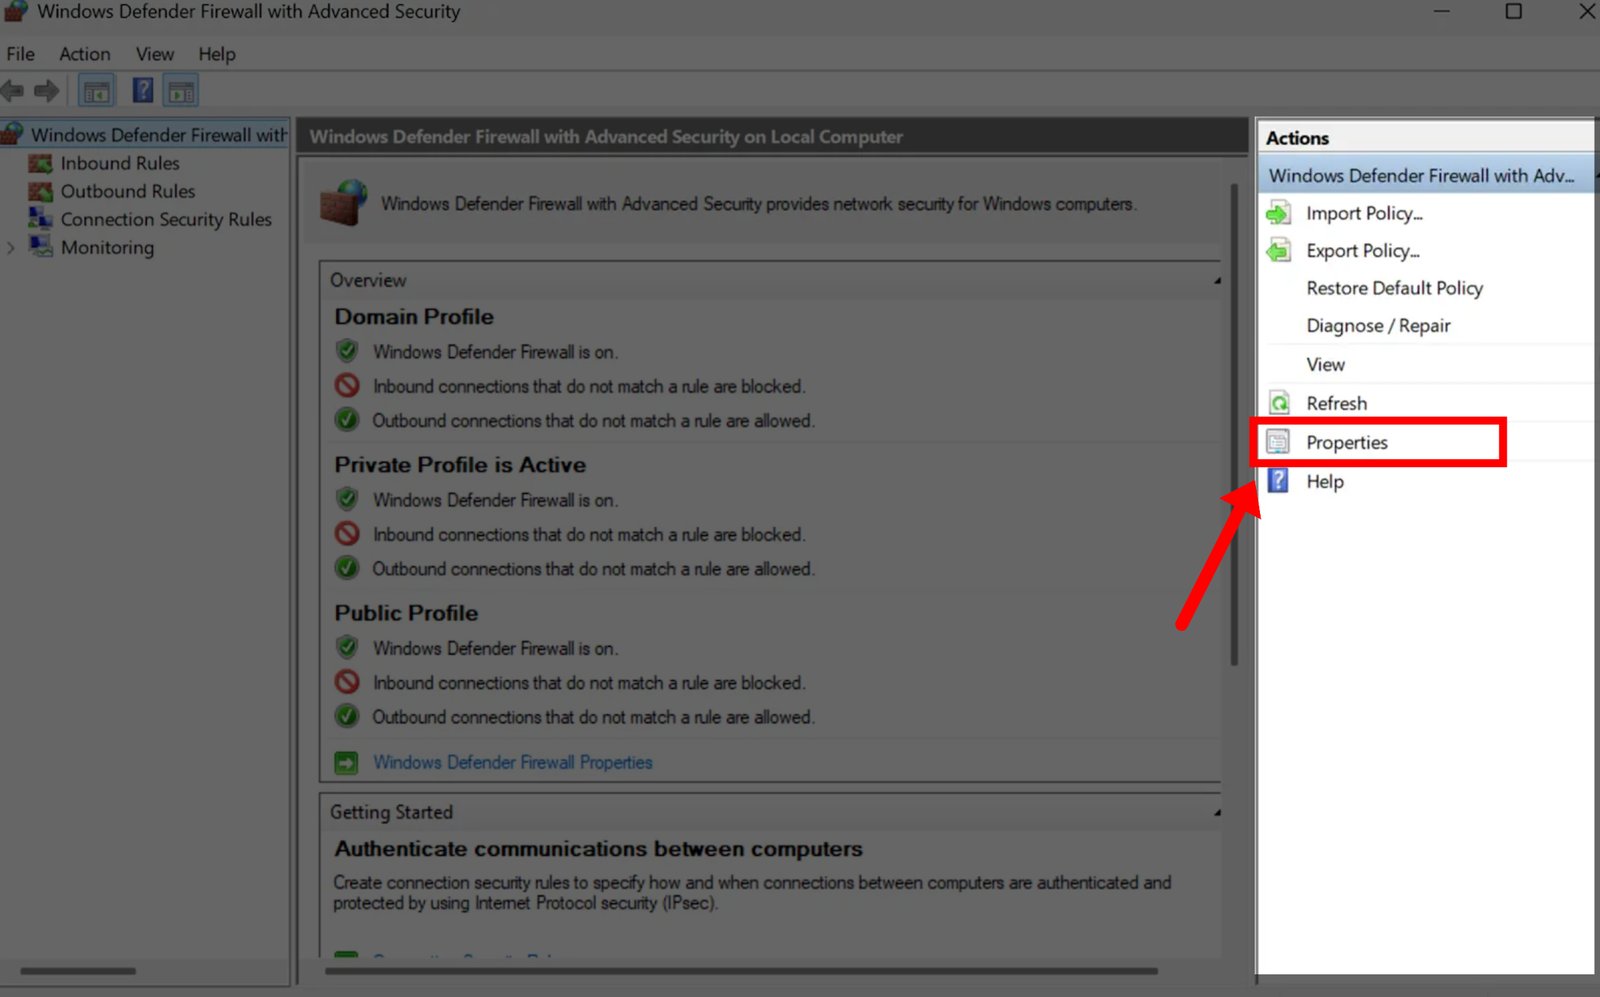Click the blue Help toolbar icon
The width and height of the screenshot is (1600, 997).
pos(143,90)
